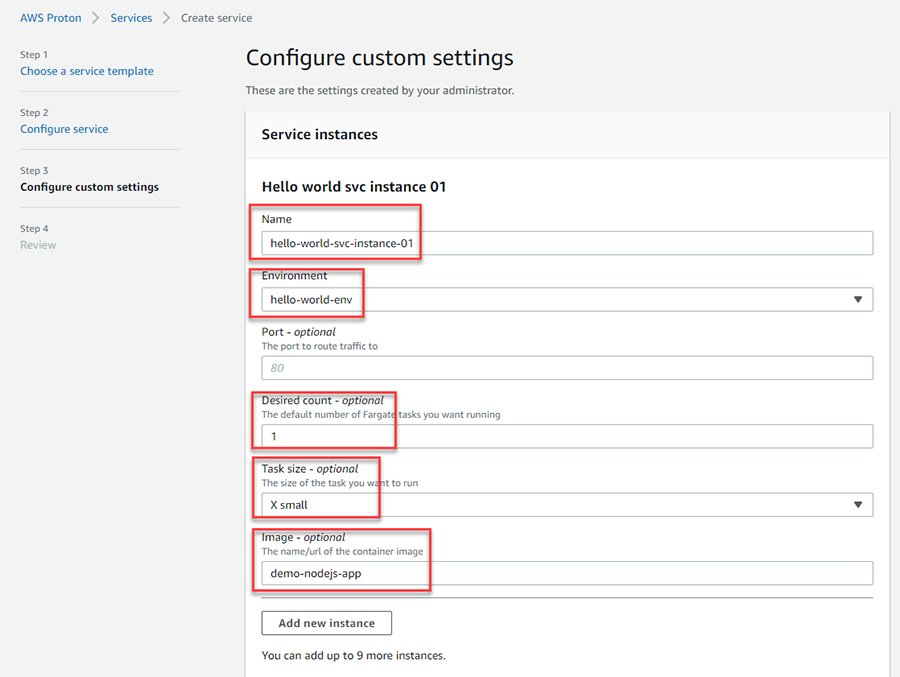Click the Create service breadcrumb item
The height and width of the screenshot is (677, 900).
pos(216,17)
